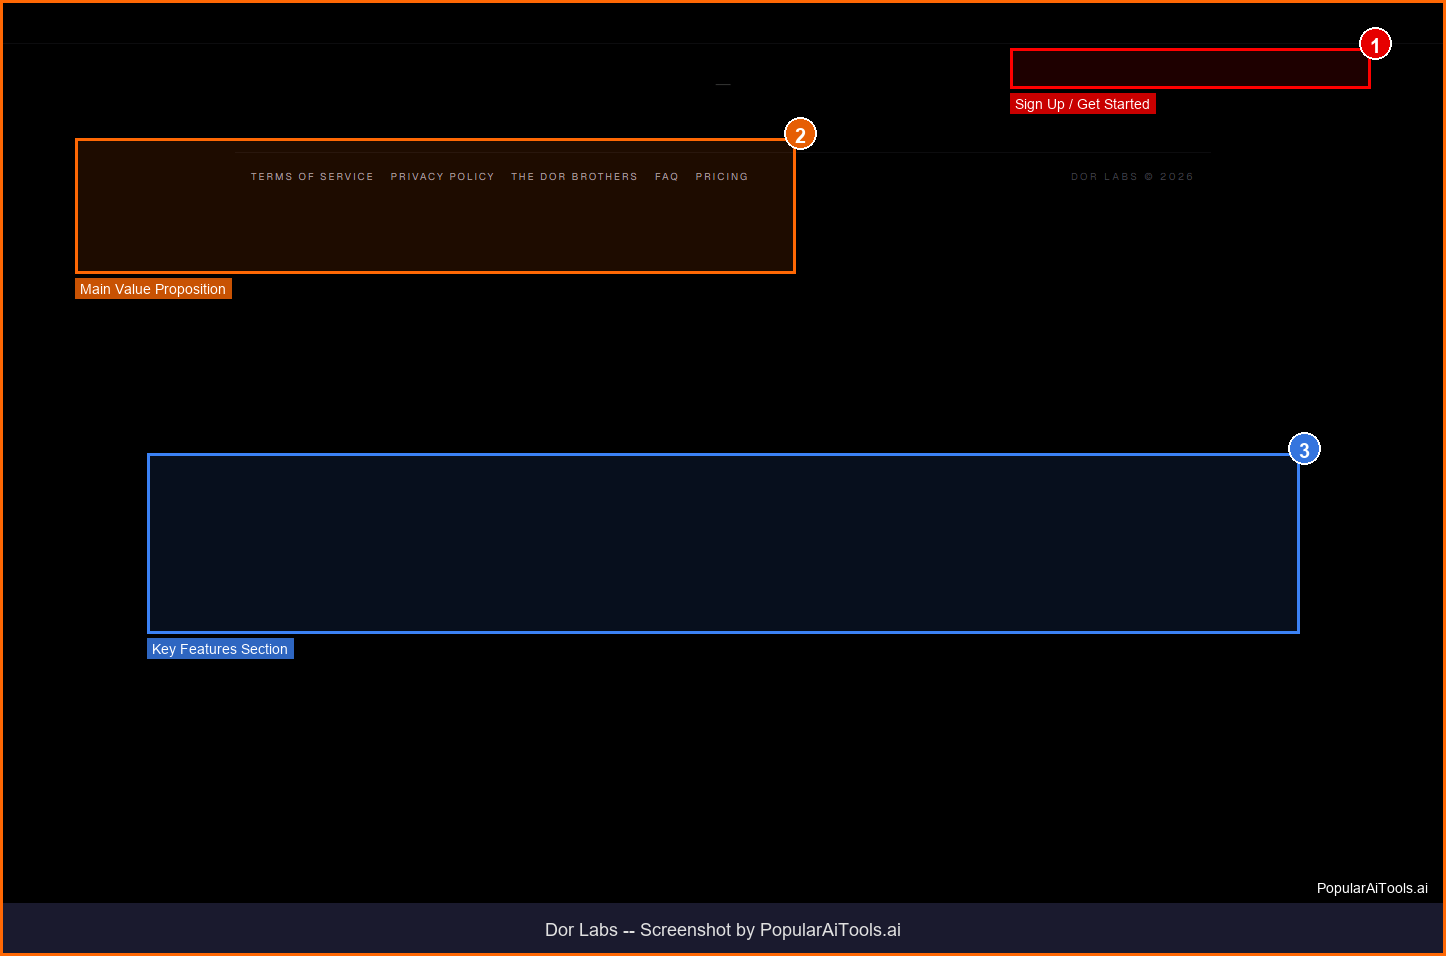Click the blue number 3 badge
This screenshot has height=956, width=1446.
(x=1304, y=449)
